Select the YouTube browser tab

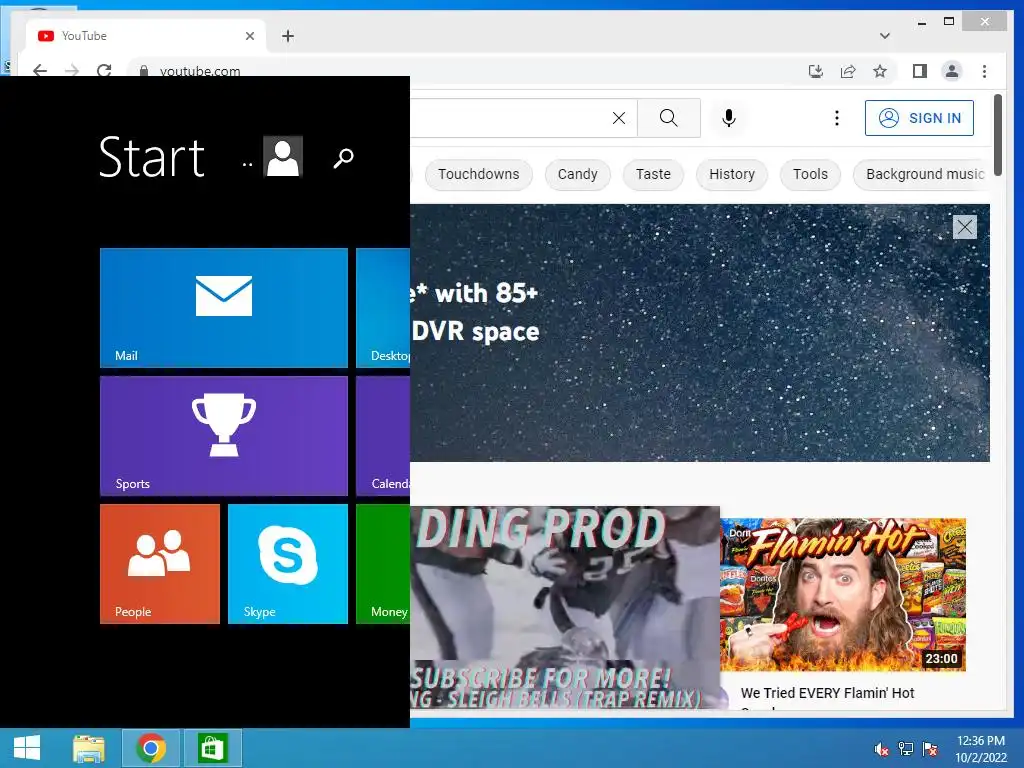click(145, 36)
